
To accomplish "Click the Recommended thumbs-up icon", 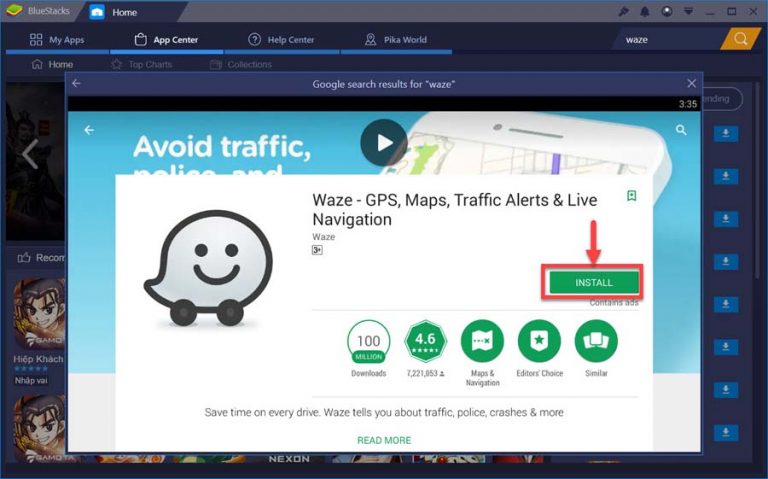I will pos(24,257).
